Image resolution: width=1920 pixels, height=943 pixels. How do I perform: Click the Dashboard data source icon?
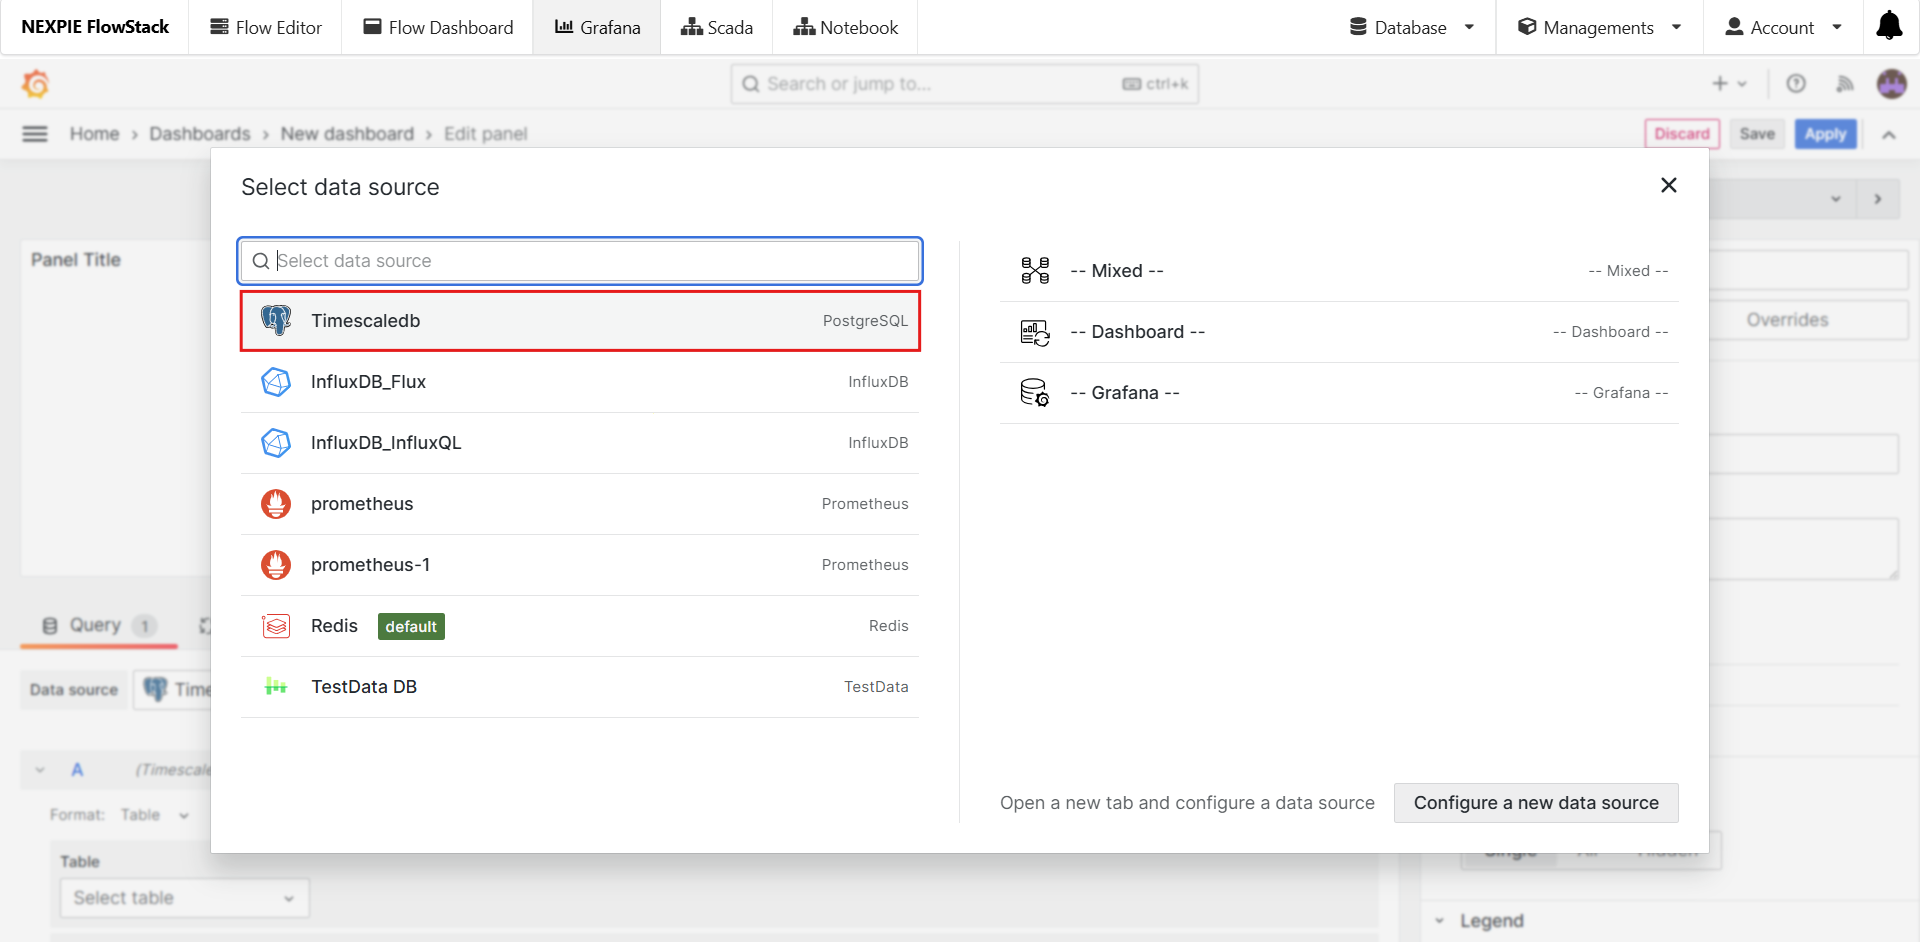(1035, 332)
